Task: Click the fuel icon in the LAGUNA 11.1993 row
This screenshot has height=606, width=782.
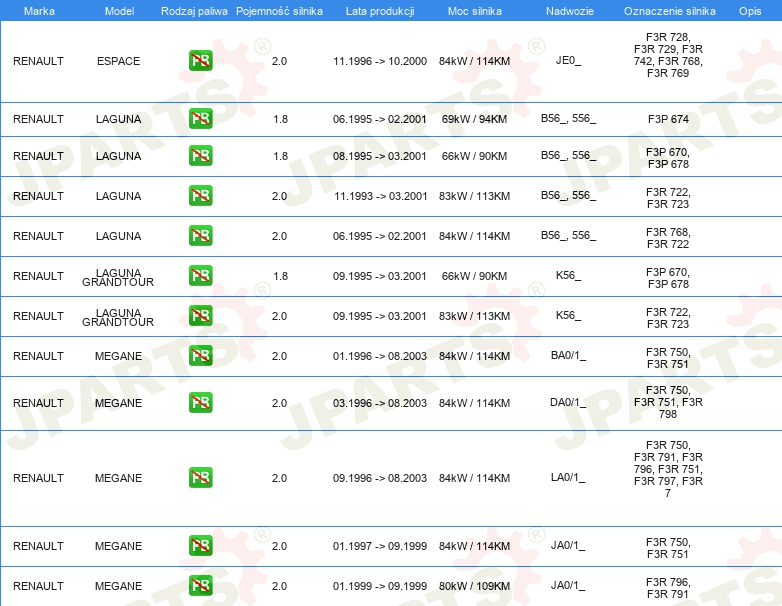Action: point(200,196)
